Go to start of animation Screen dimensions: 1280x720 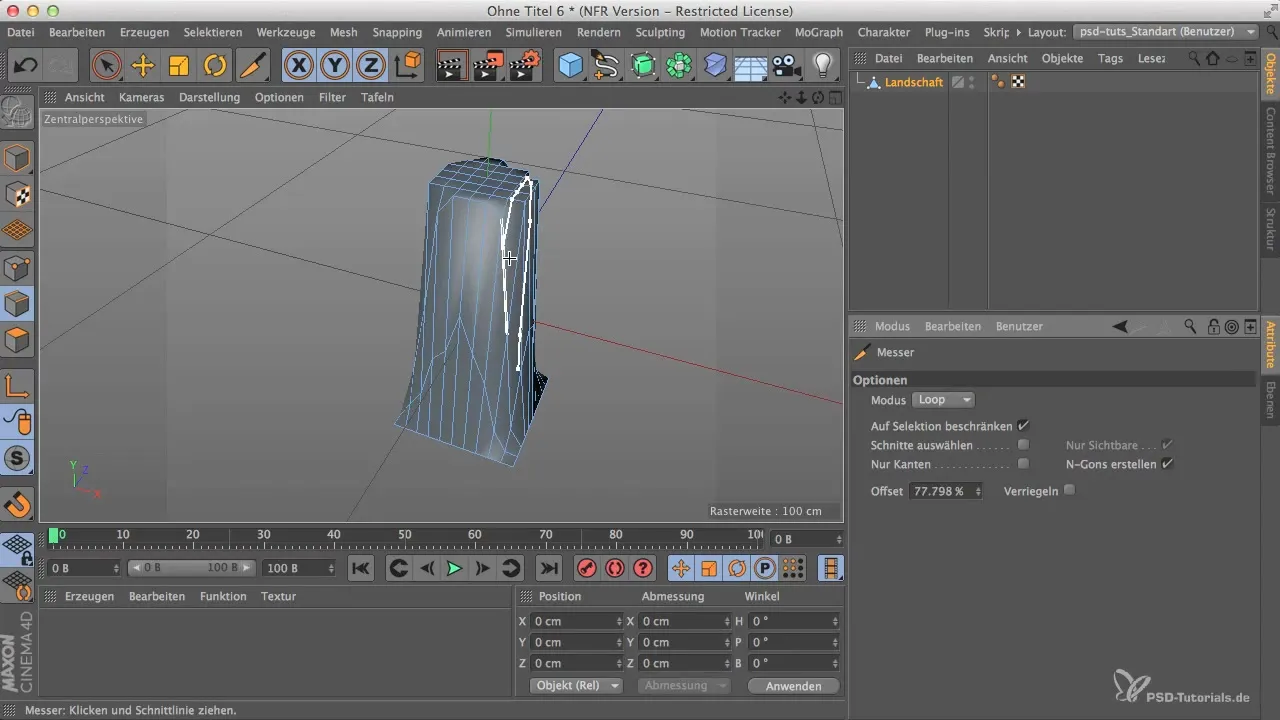(361, 568)
